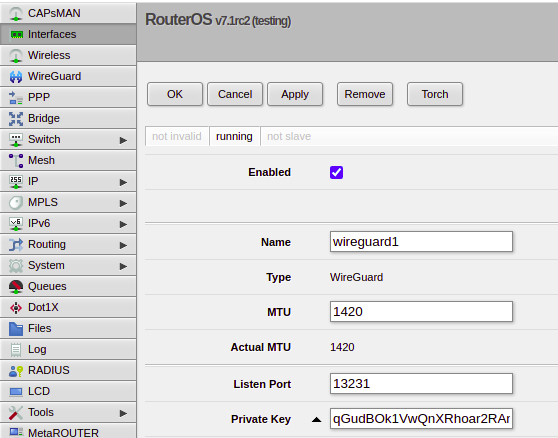Screen dimensions: 558x438
Task: Click the Type value WireGuard
Action: (x=356, y=277)
